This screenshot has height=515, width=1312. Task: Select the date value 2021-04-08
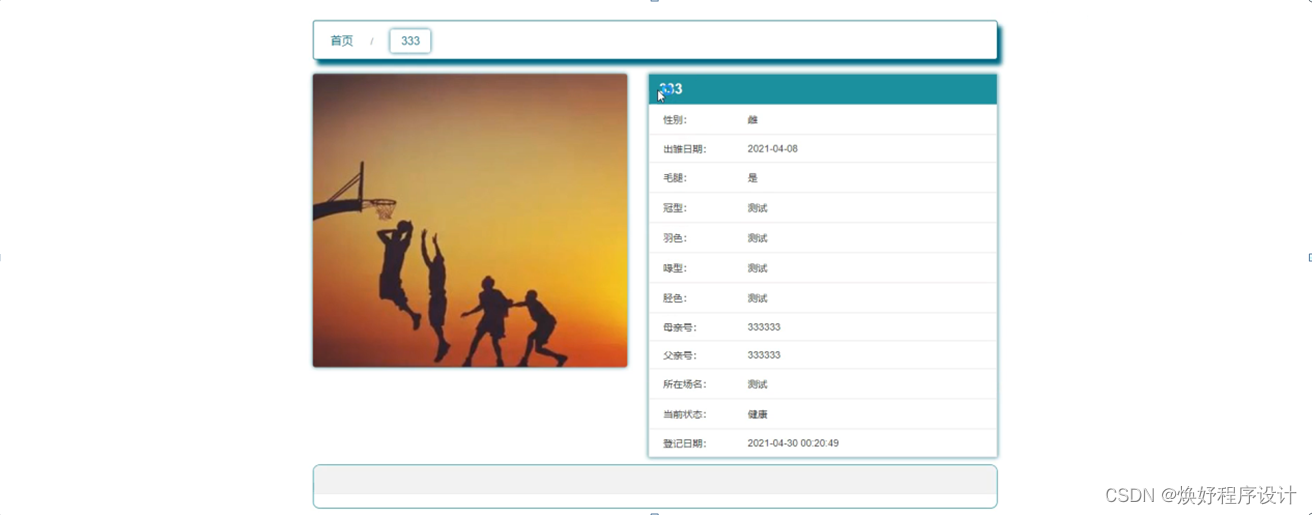[773, 149]
